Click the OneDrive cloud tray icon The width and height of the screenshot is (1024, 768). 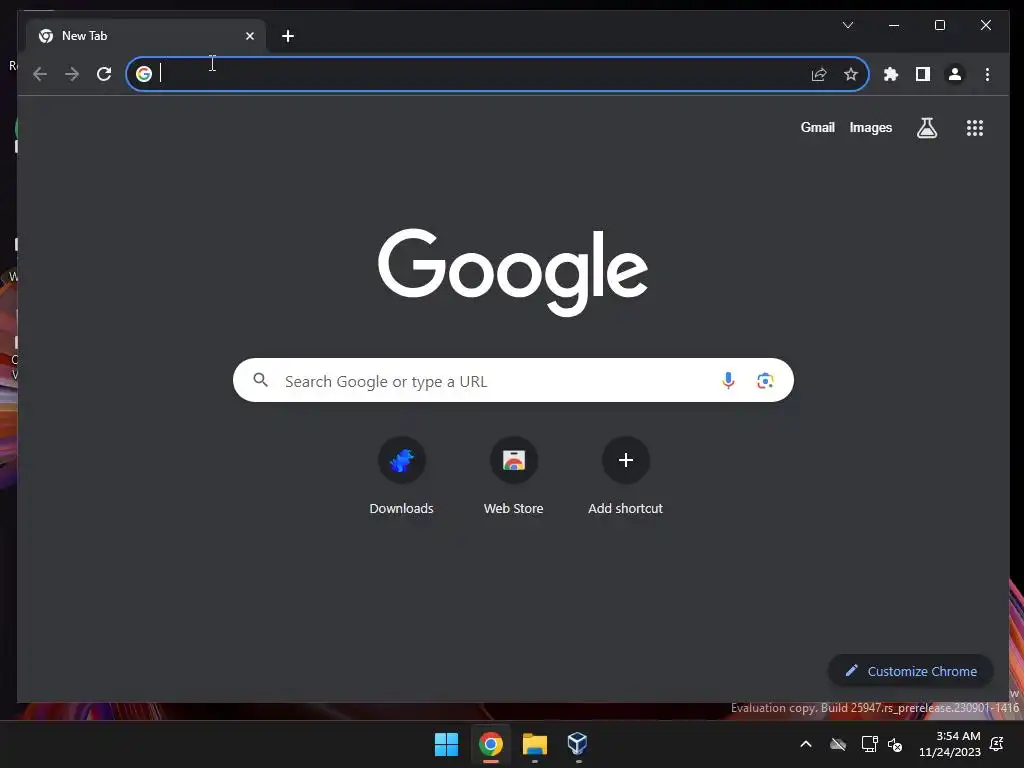[x=838, y=744]
